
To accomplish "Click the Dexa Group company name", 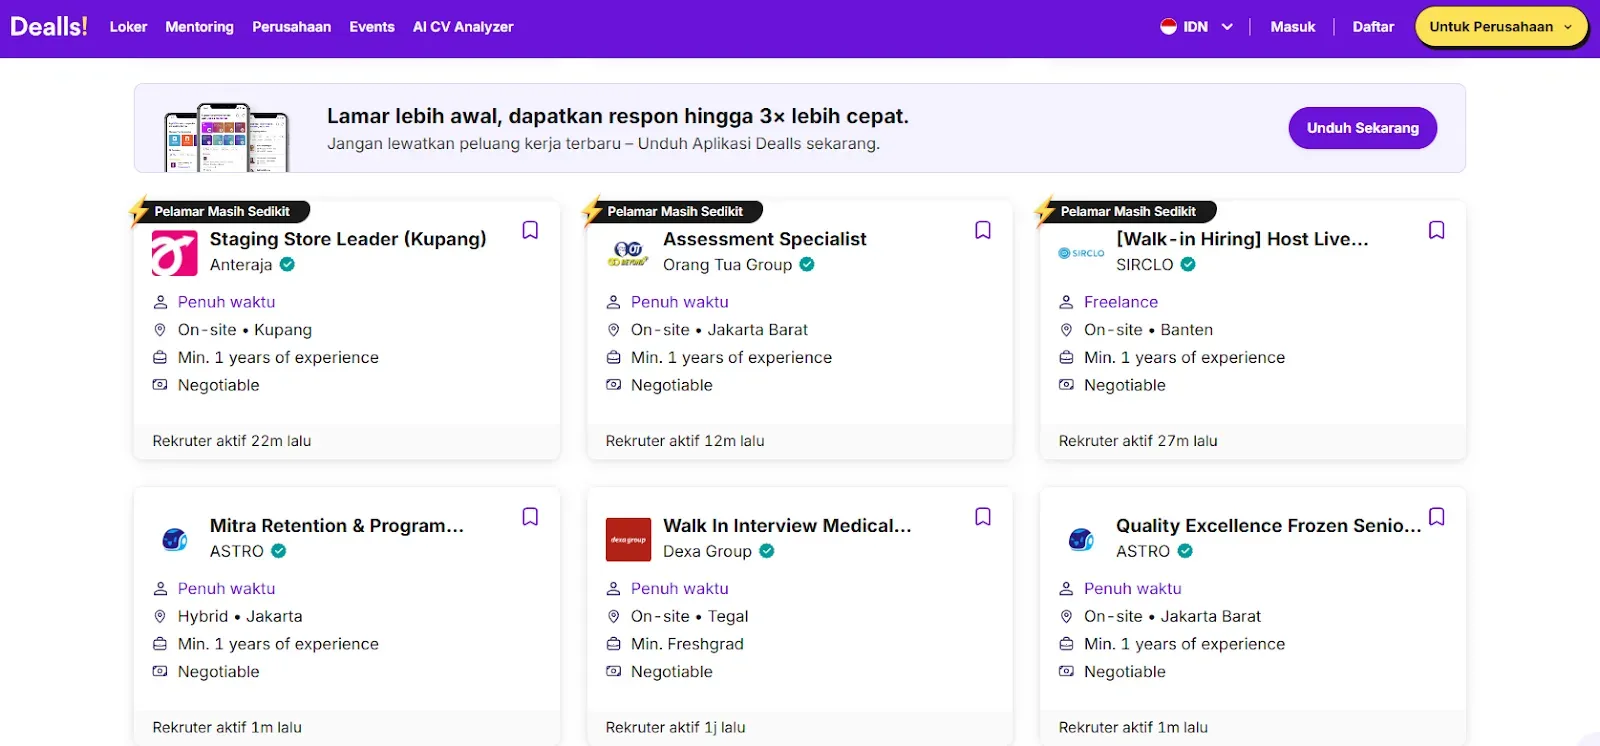I will point(707,552).
